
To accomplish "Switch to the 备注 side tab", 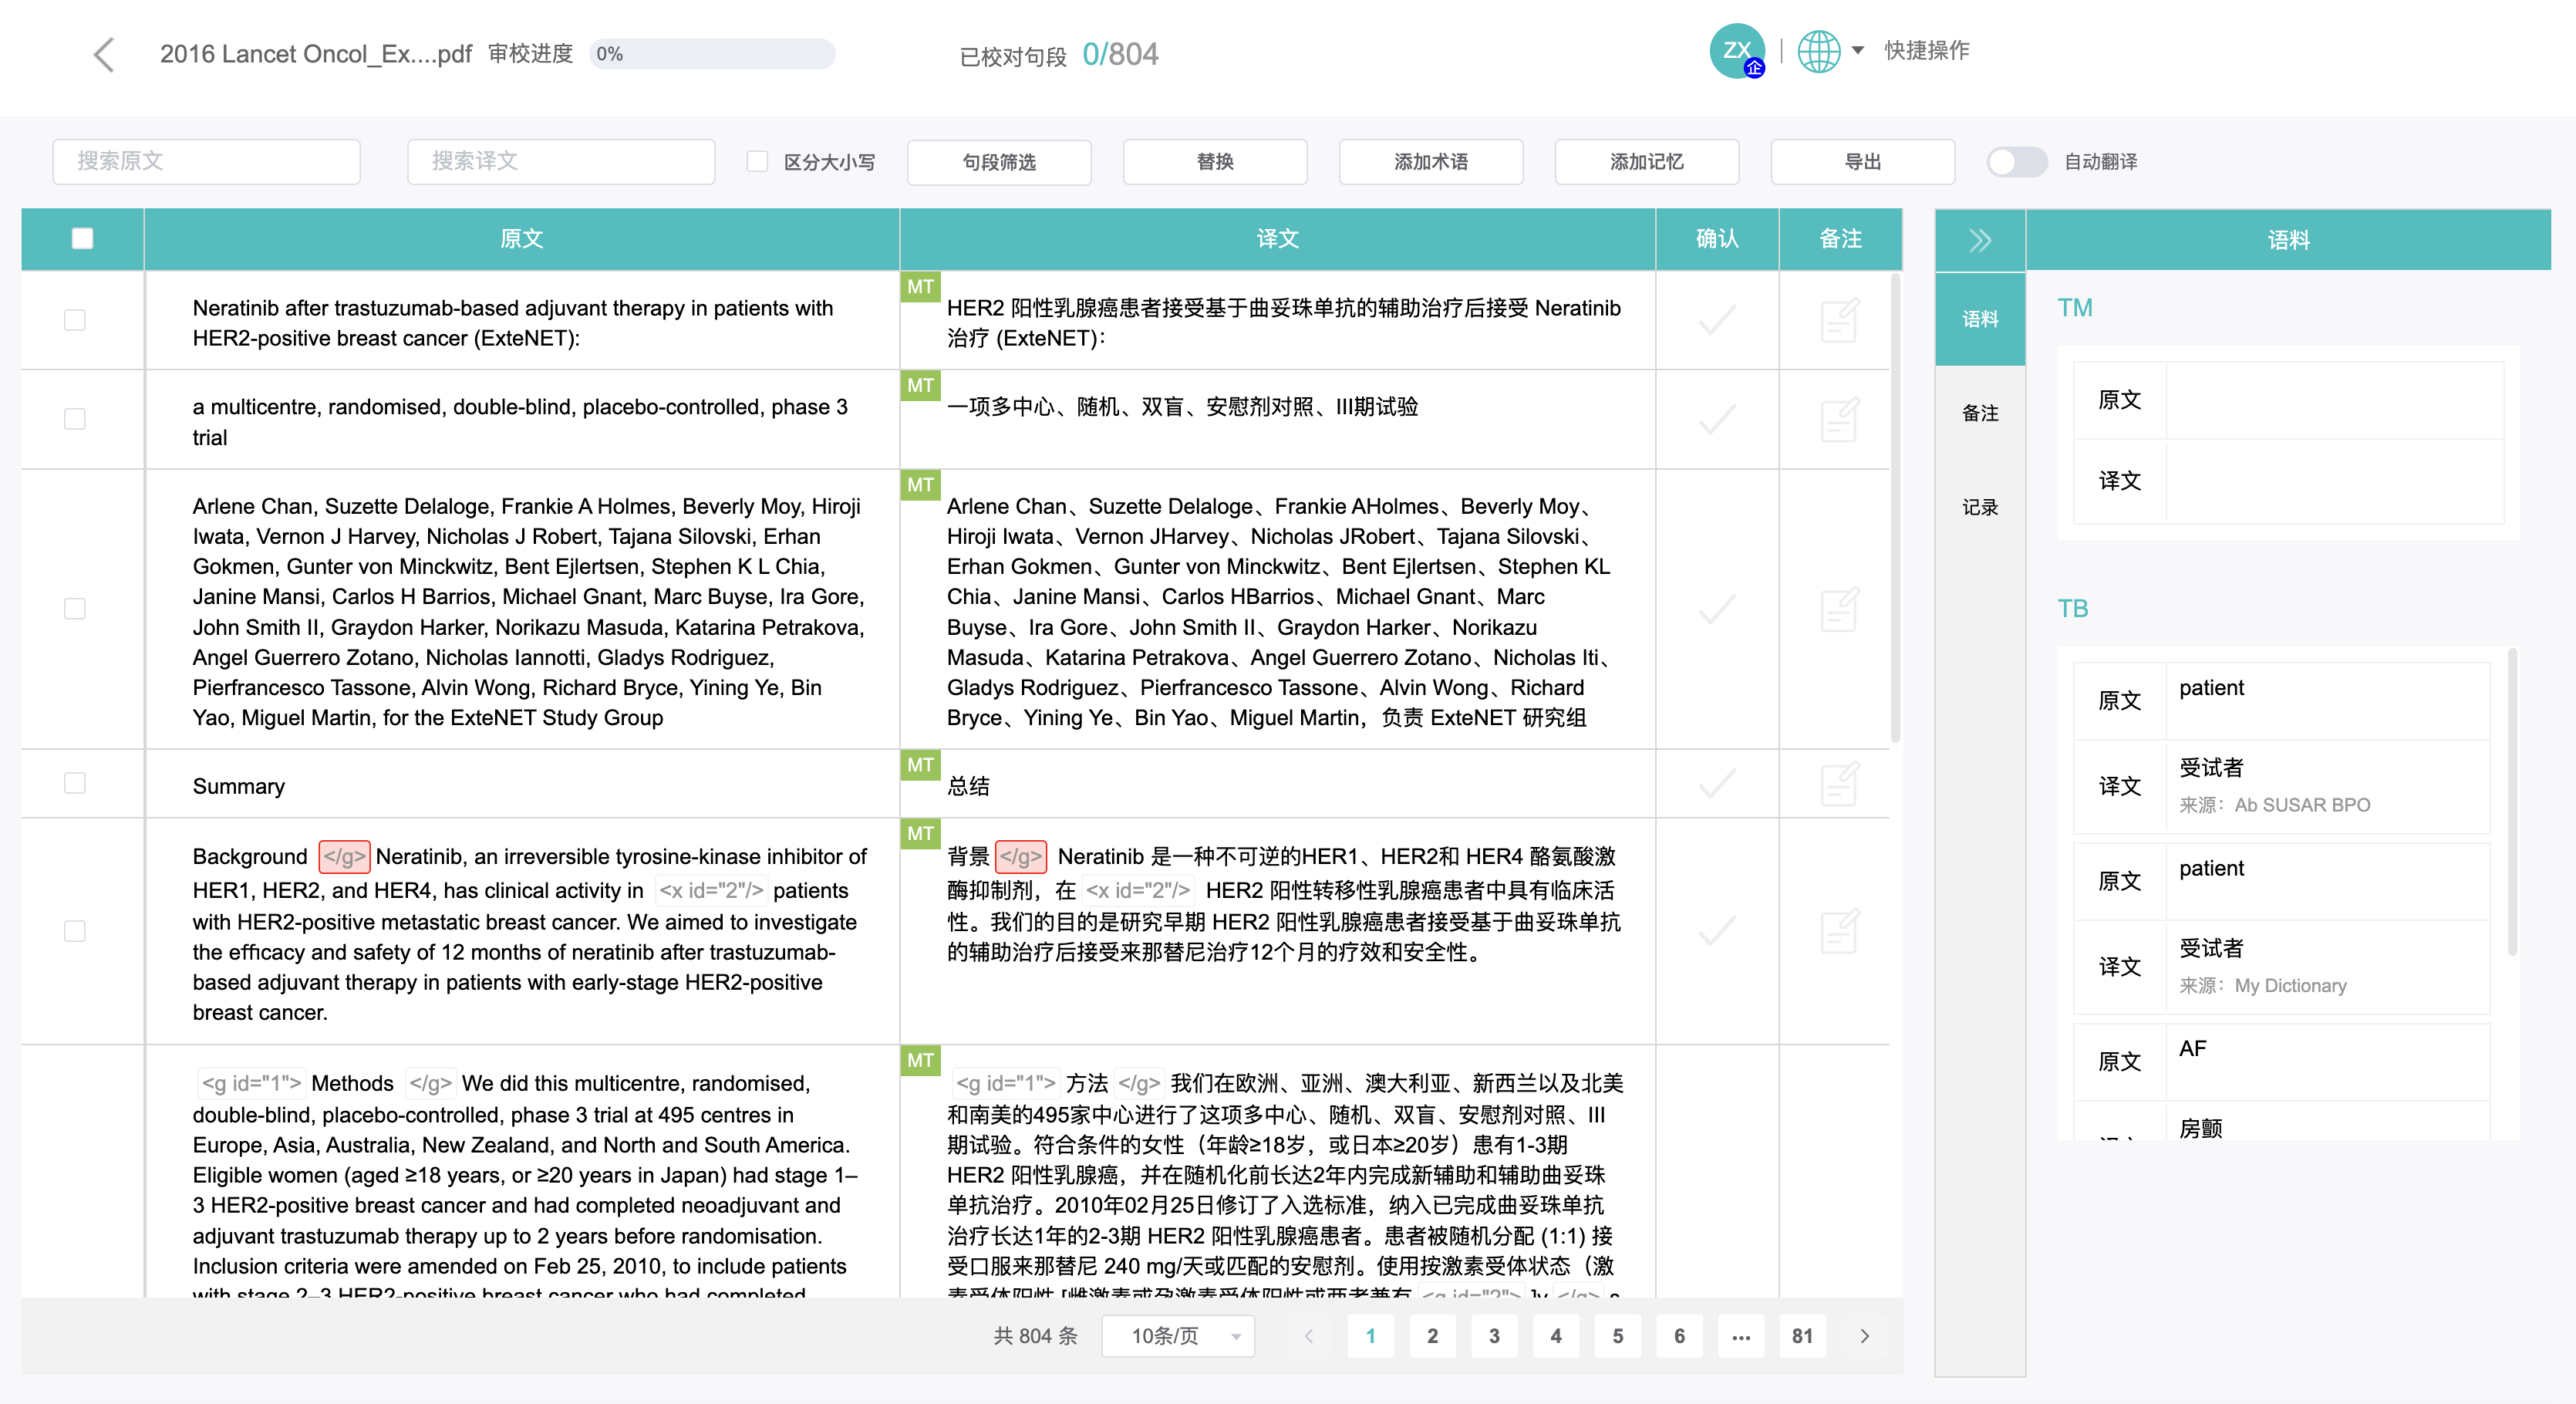I will tap(1979, 413).
